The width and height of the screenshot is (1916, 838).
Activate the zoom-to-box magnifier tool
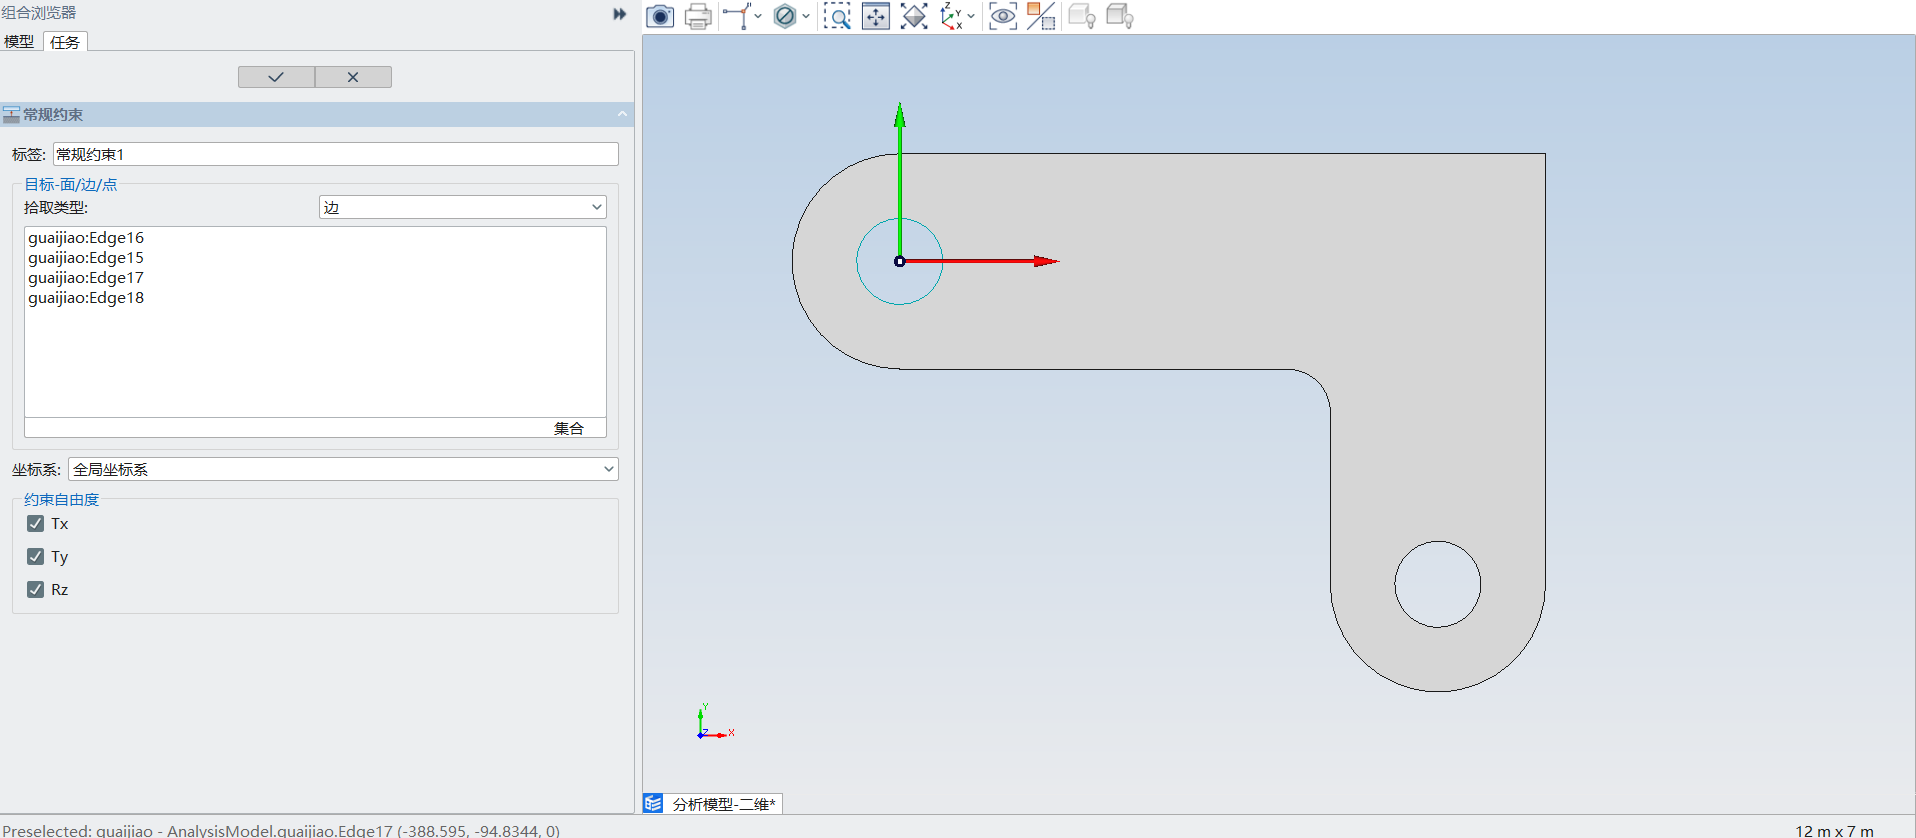click(837, 16)
